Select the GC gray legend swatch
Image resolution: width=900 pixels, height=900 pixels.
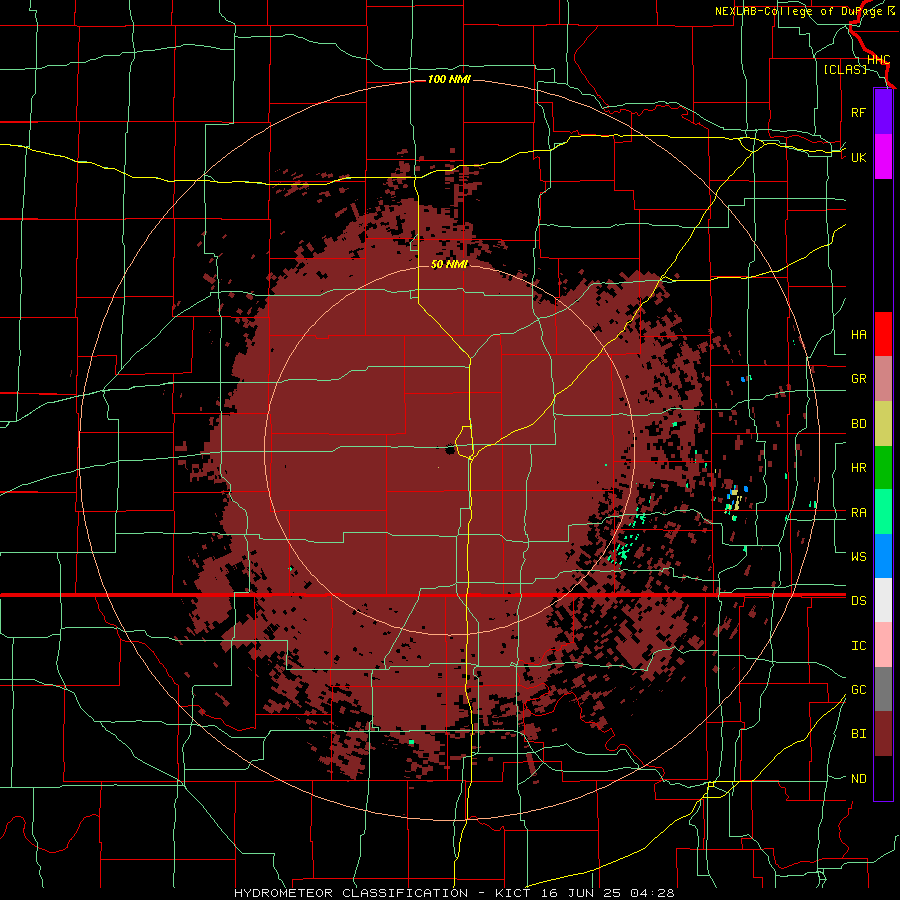point(883,689)
